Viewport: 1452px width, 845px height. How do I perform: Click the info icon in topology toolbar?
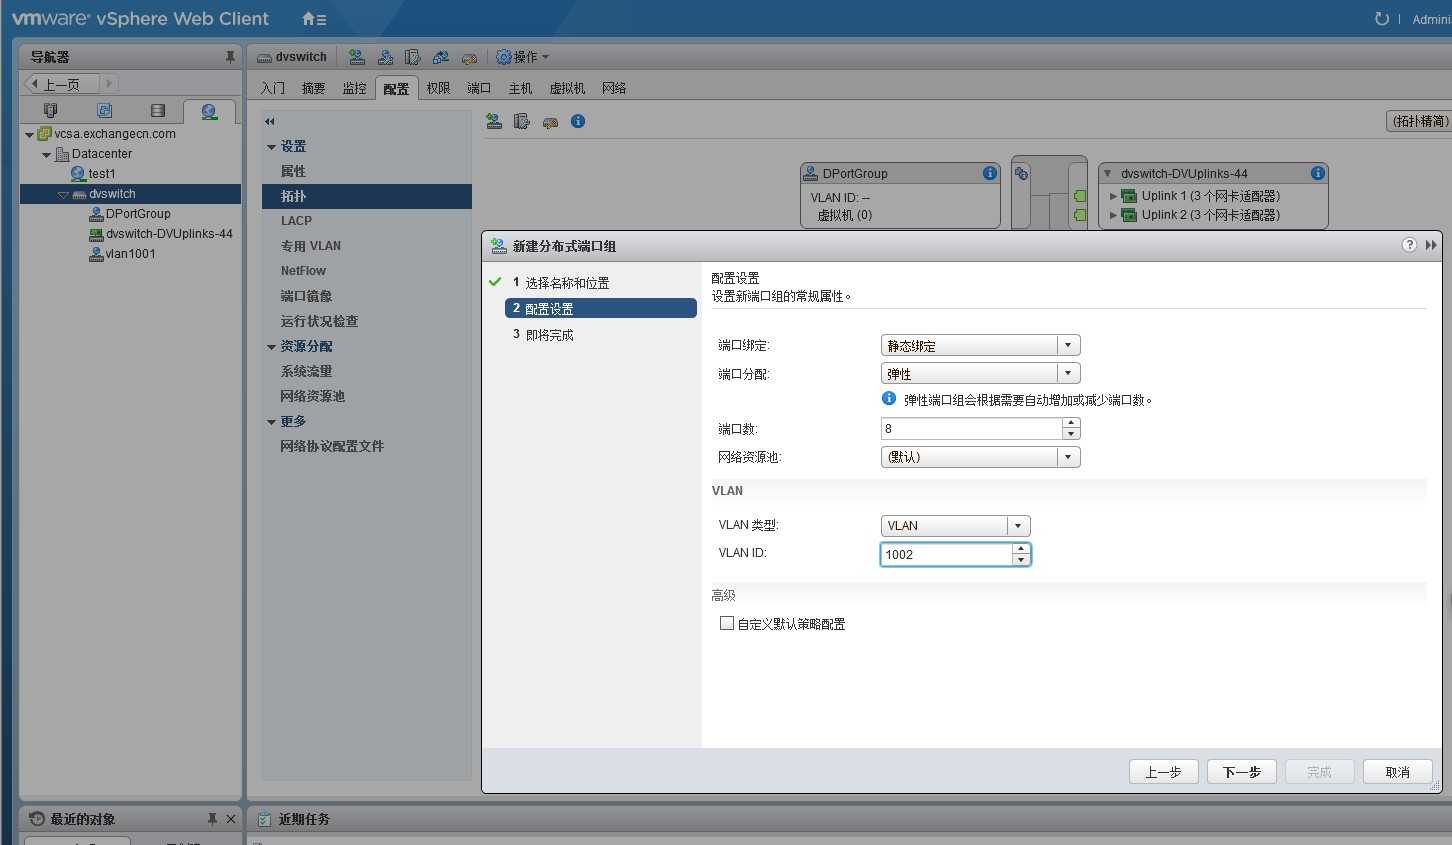click(578, 121)
